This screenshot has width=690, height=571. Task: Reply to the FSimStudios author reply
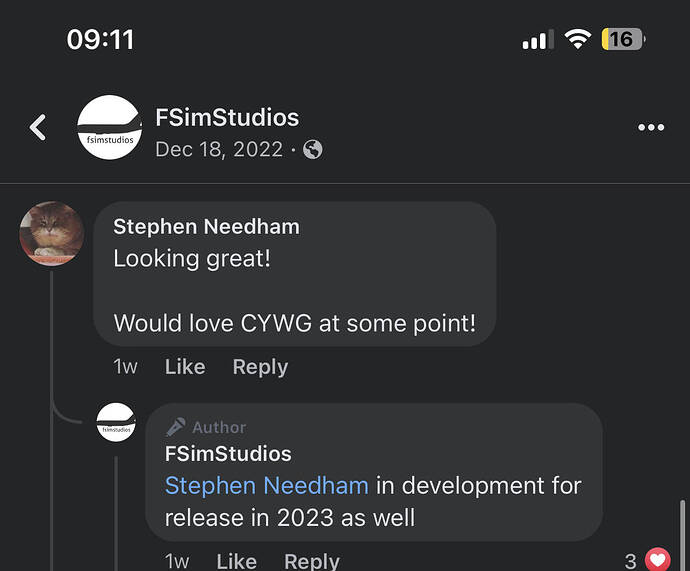[x=312, y=561]
